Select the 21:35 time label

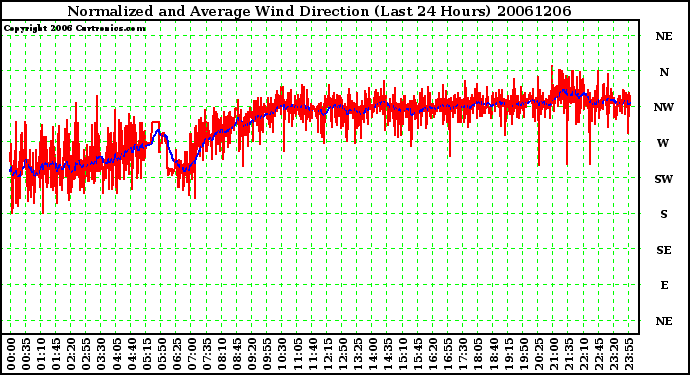(569, 354)
